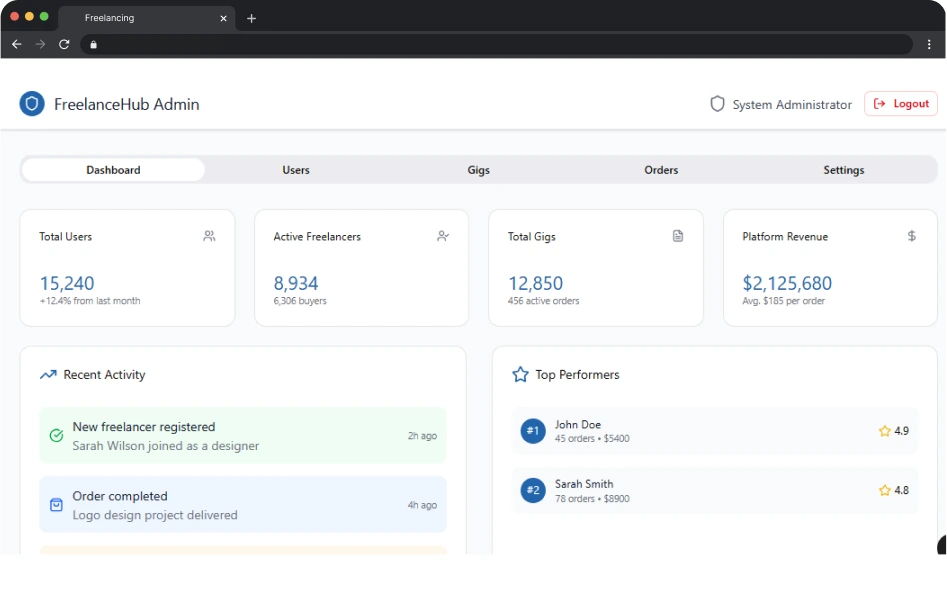
Task: Click the +12.4% from last month text
Action: (90, 301)
